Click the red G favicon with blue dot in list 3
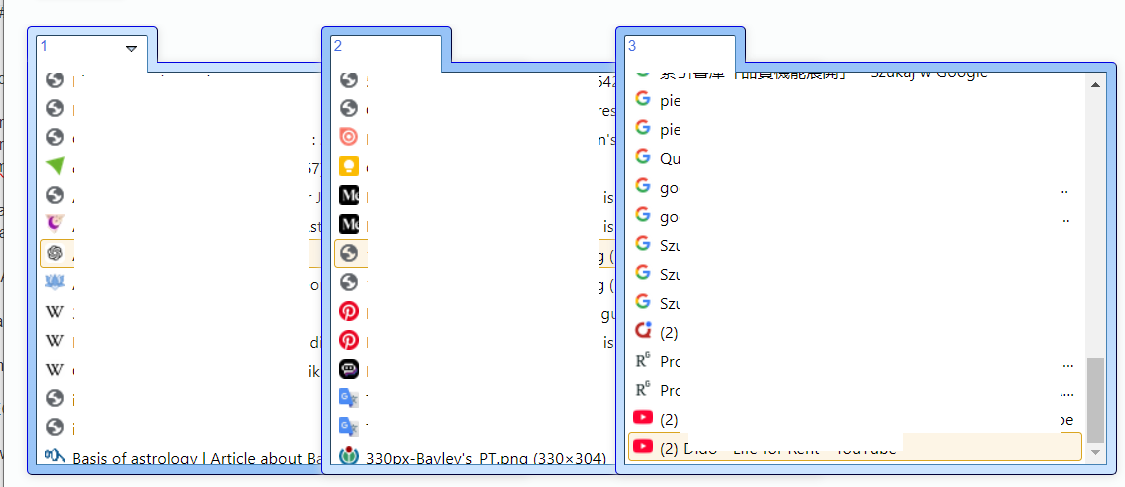Image resolution: width=1125 pixels, height=487 pixels. (643, 331)
